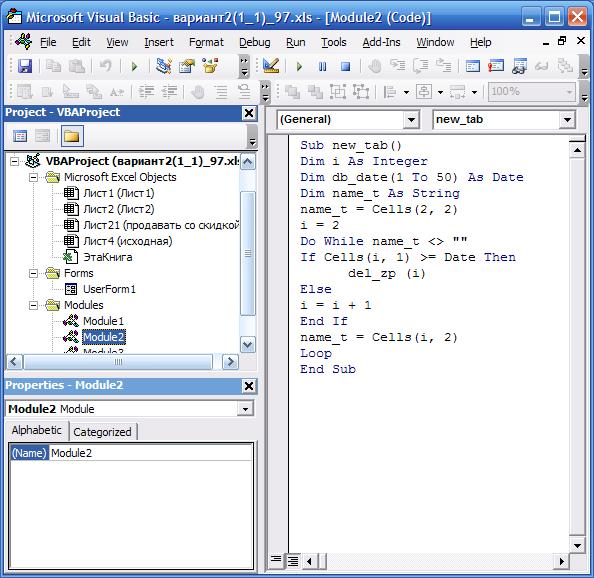Select Module1 in the project tree

(x=103, y=321)
